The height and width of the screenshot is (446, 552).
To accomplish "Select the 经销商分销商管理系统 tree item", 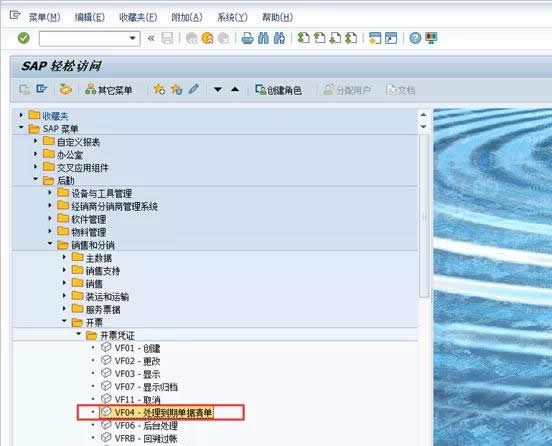I will click(x=114, y=206).
